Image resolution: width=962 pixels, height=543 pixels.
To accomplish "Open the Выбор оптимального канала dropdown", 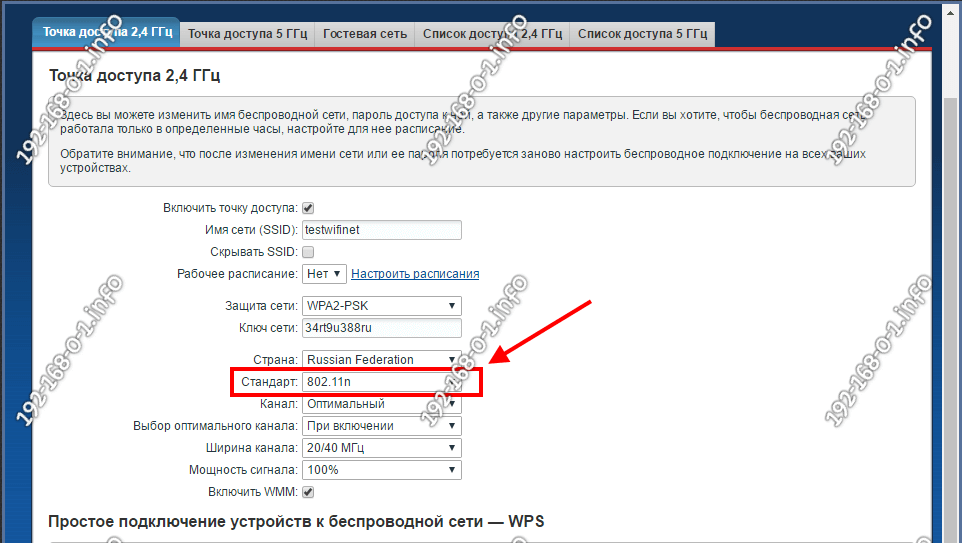I will [x=382, y=426].
